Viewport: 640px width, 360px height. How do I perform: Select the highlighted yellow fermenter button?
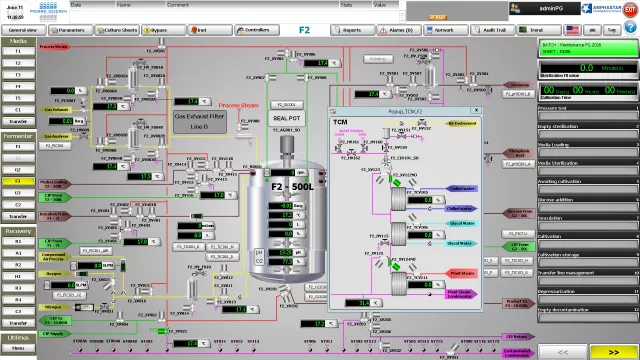pos(18,181)
